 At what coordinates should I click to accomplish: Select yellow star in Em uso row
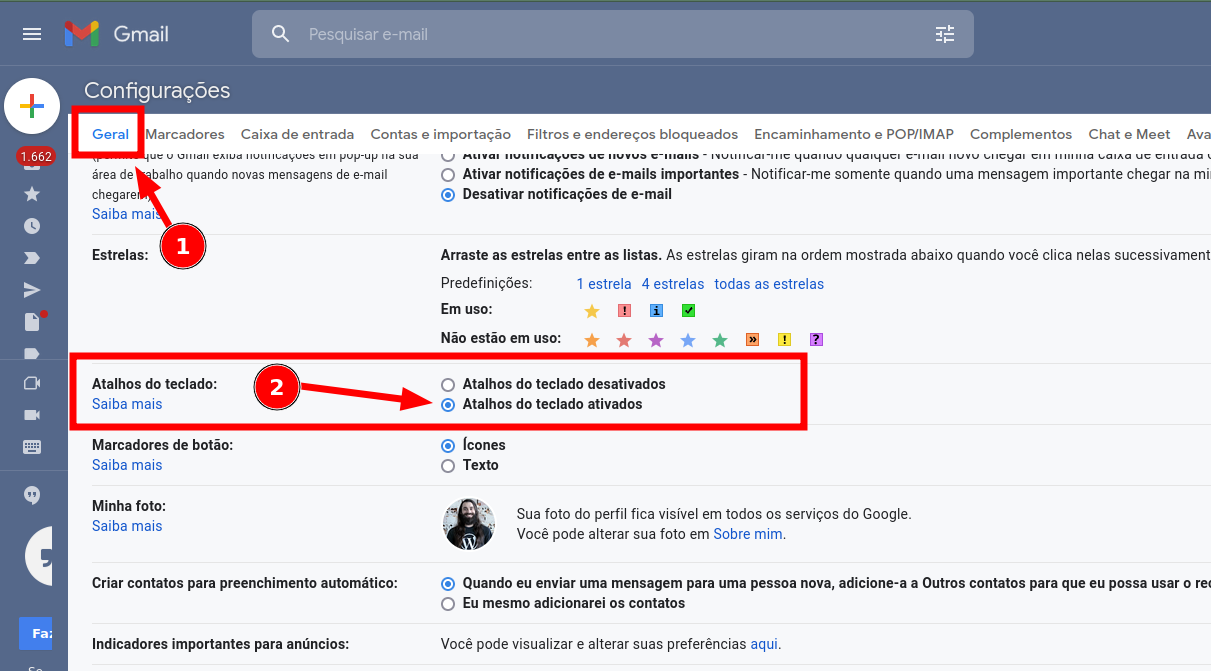click(x=592, y=311)
